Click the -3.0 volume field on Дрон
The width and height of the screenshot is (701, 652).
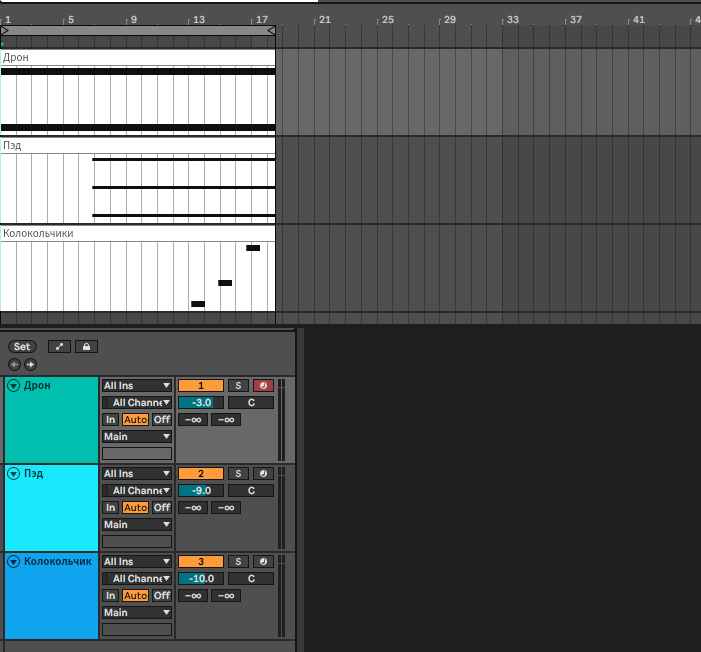(201, 402)
